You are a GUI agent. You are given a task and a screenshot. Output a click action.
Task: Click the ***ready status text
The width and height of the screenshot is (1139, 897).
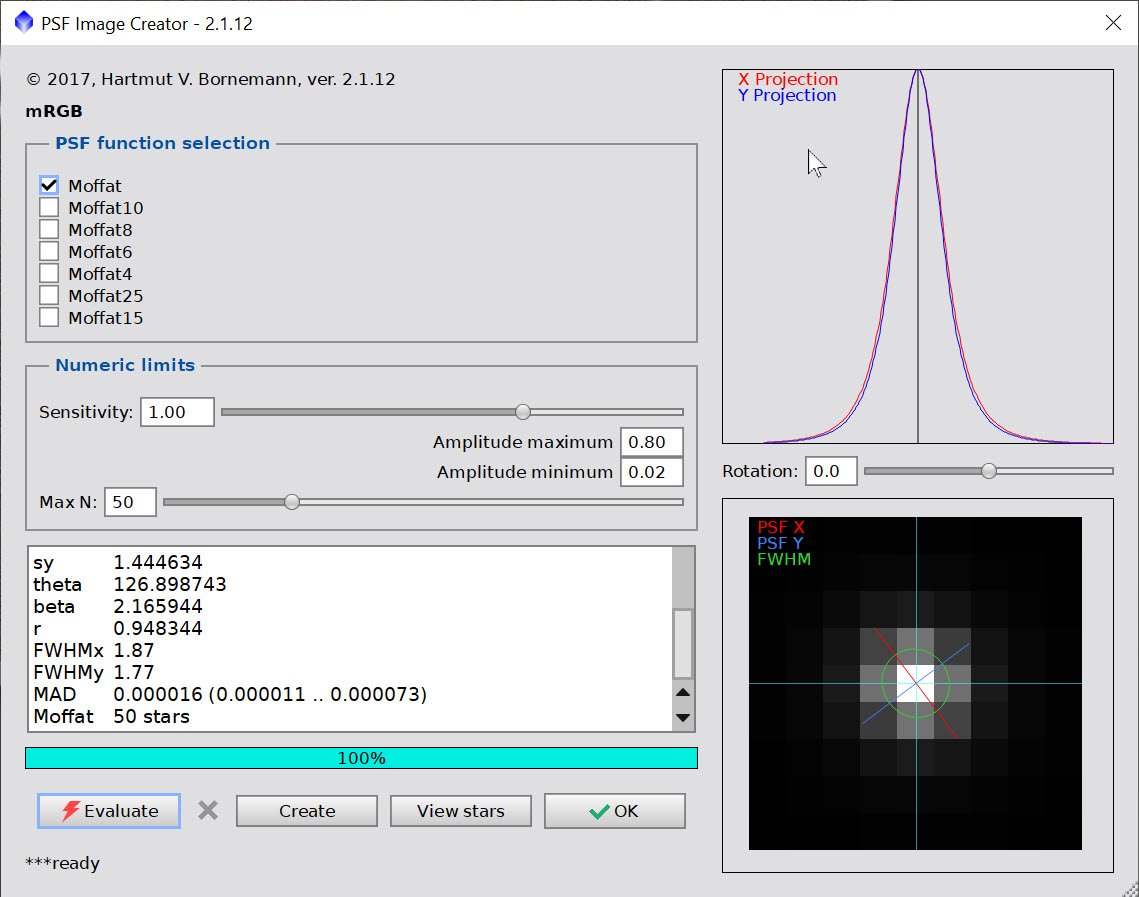click(62, 863)
